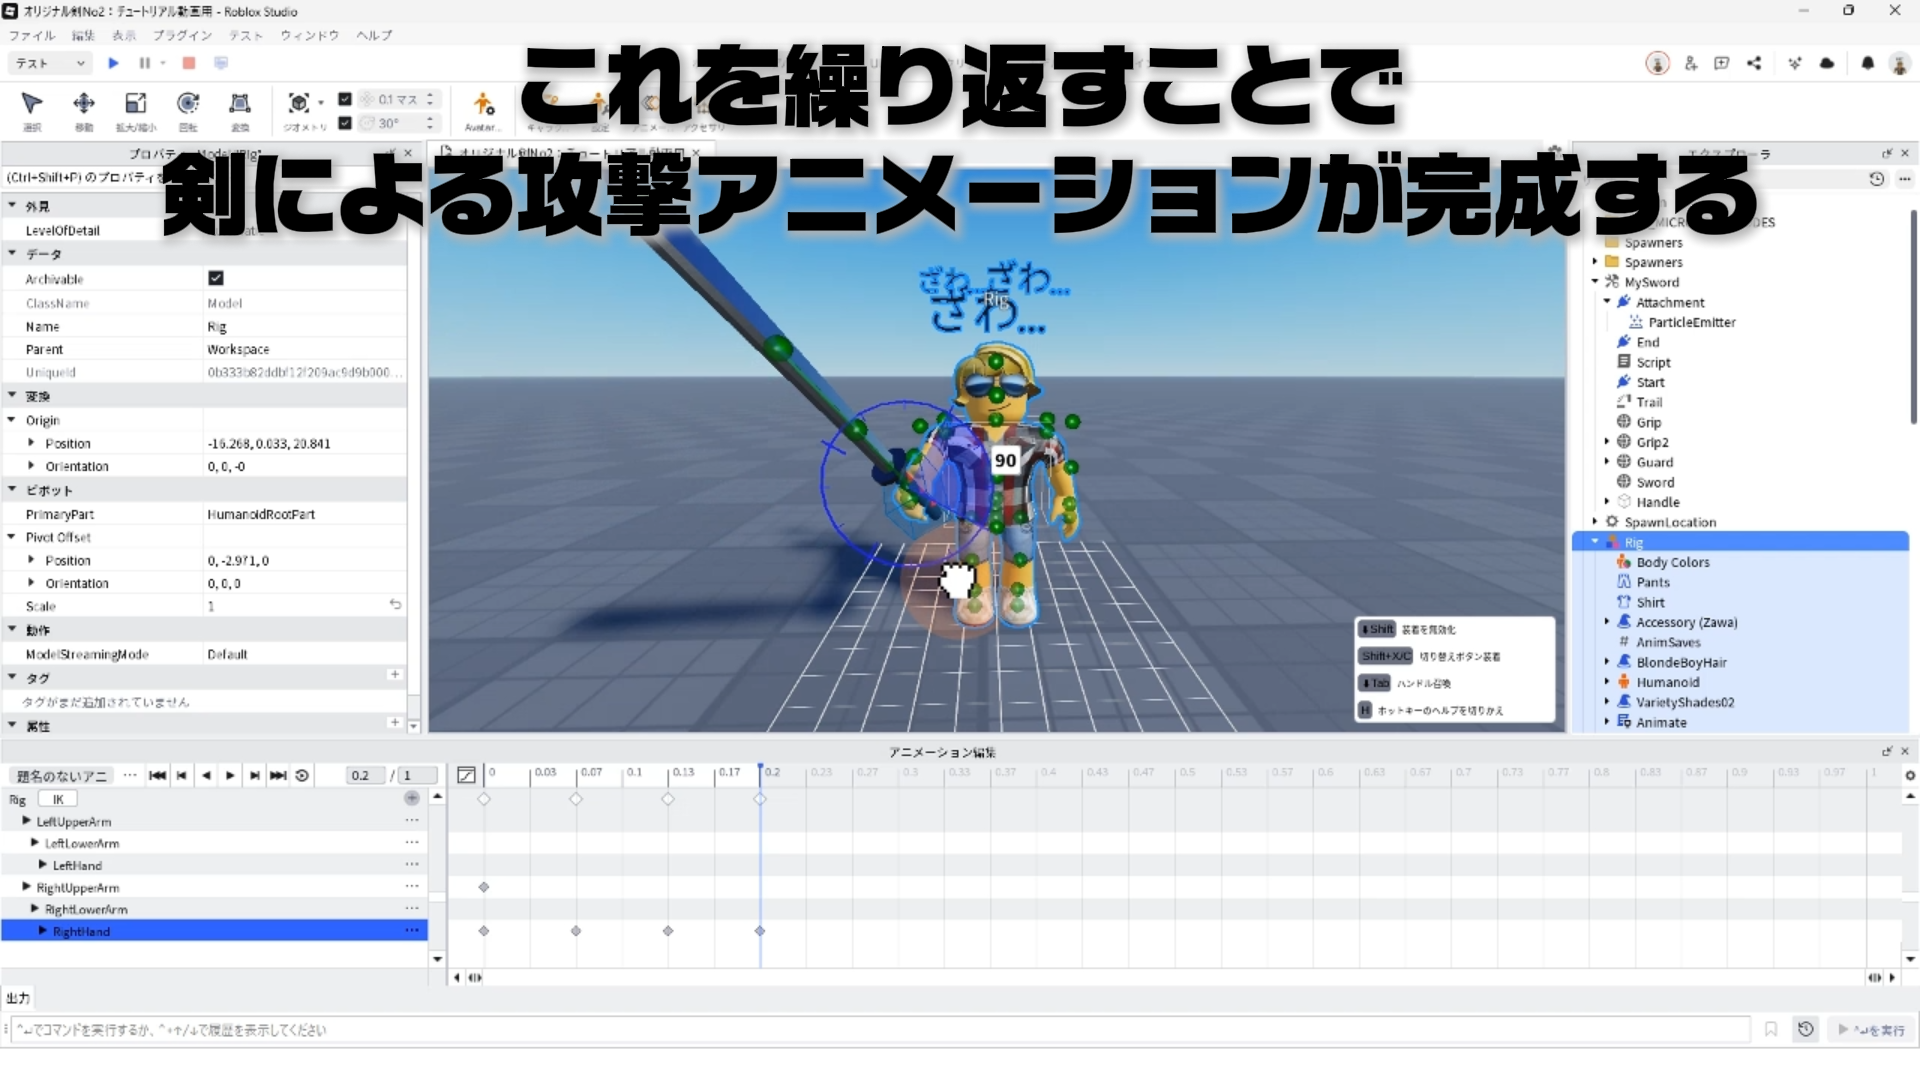Screen dimensions: 1920x1080
Task: Open the プラグイン menu
Action: [182, 35]
